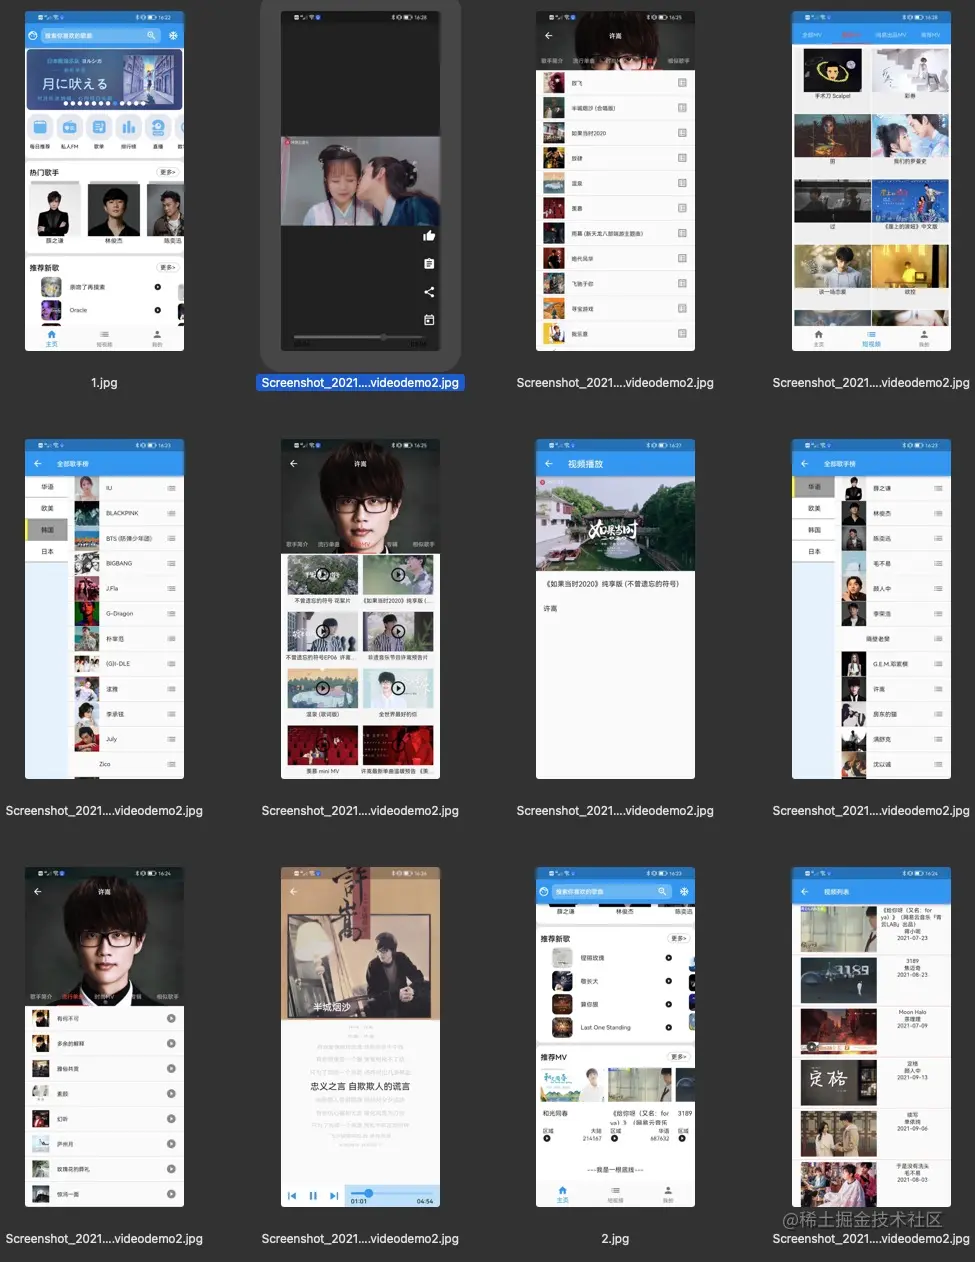Viewport: 975px width, 1262px height.
Task: Click the play icon next to Last One Standing in 2.jpg
Action: point(669,1027)
